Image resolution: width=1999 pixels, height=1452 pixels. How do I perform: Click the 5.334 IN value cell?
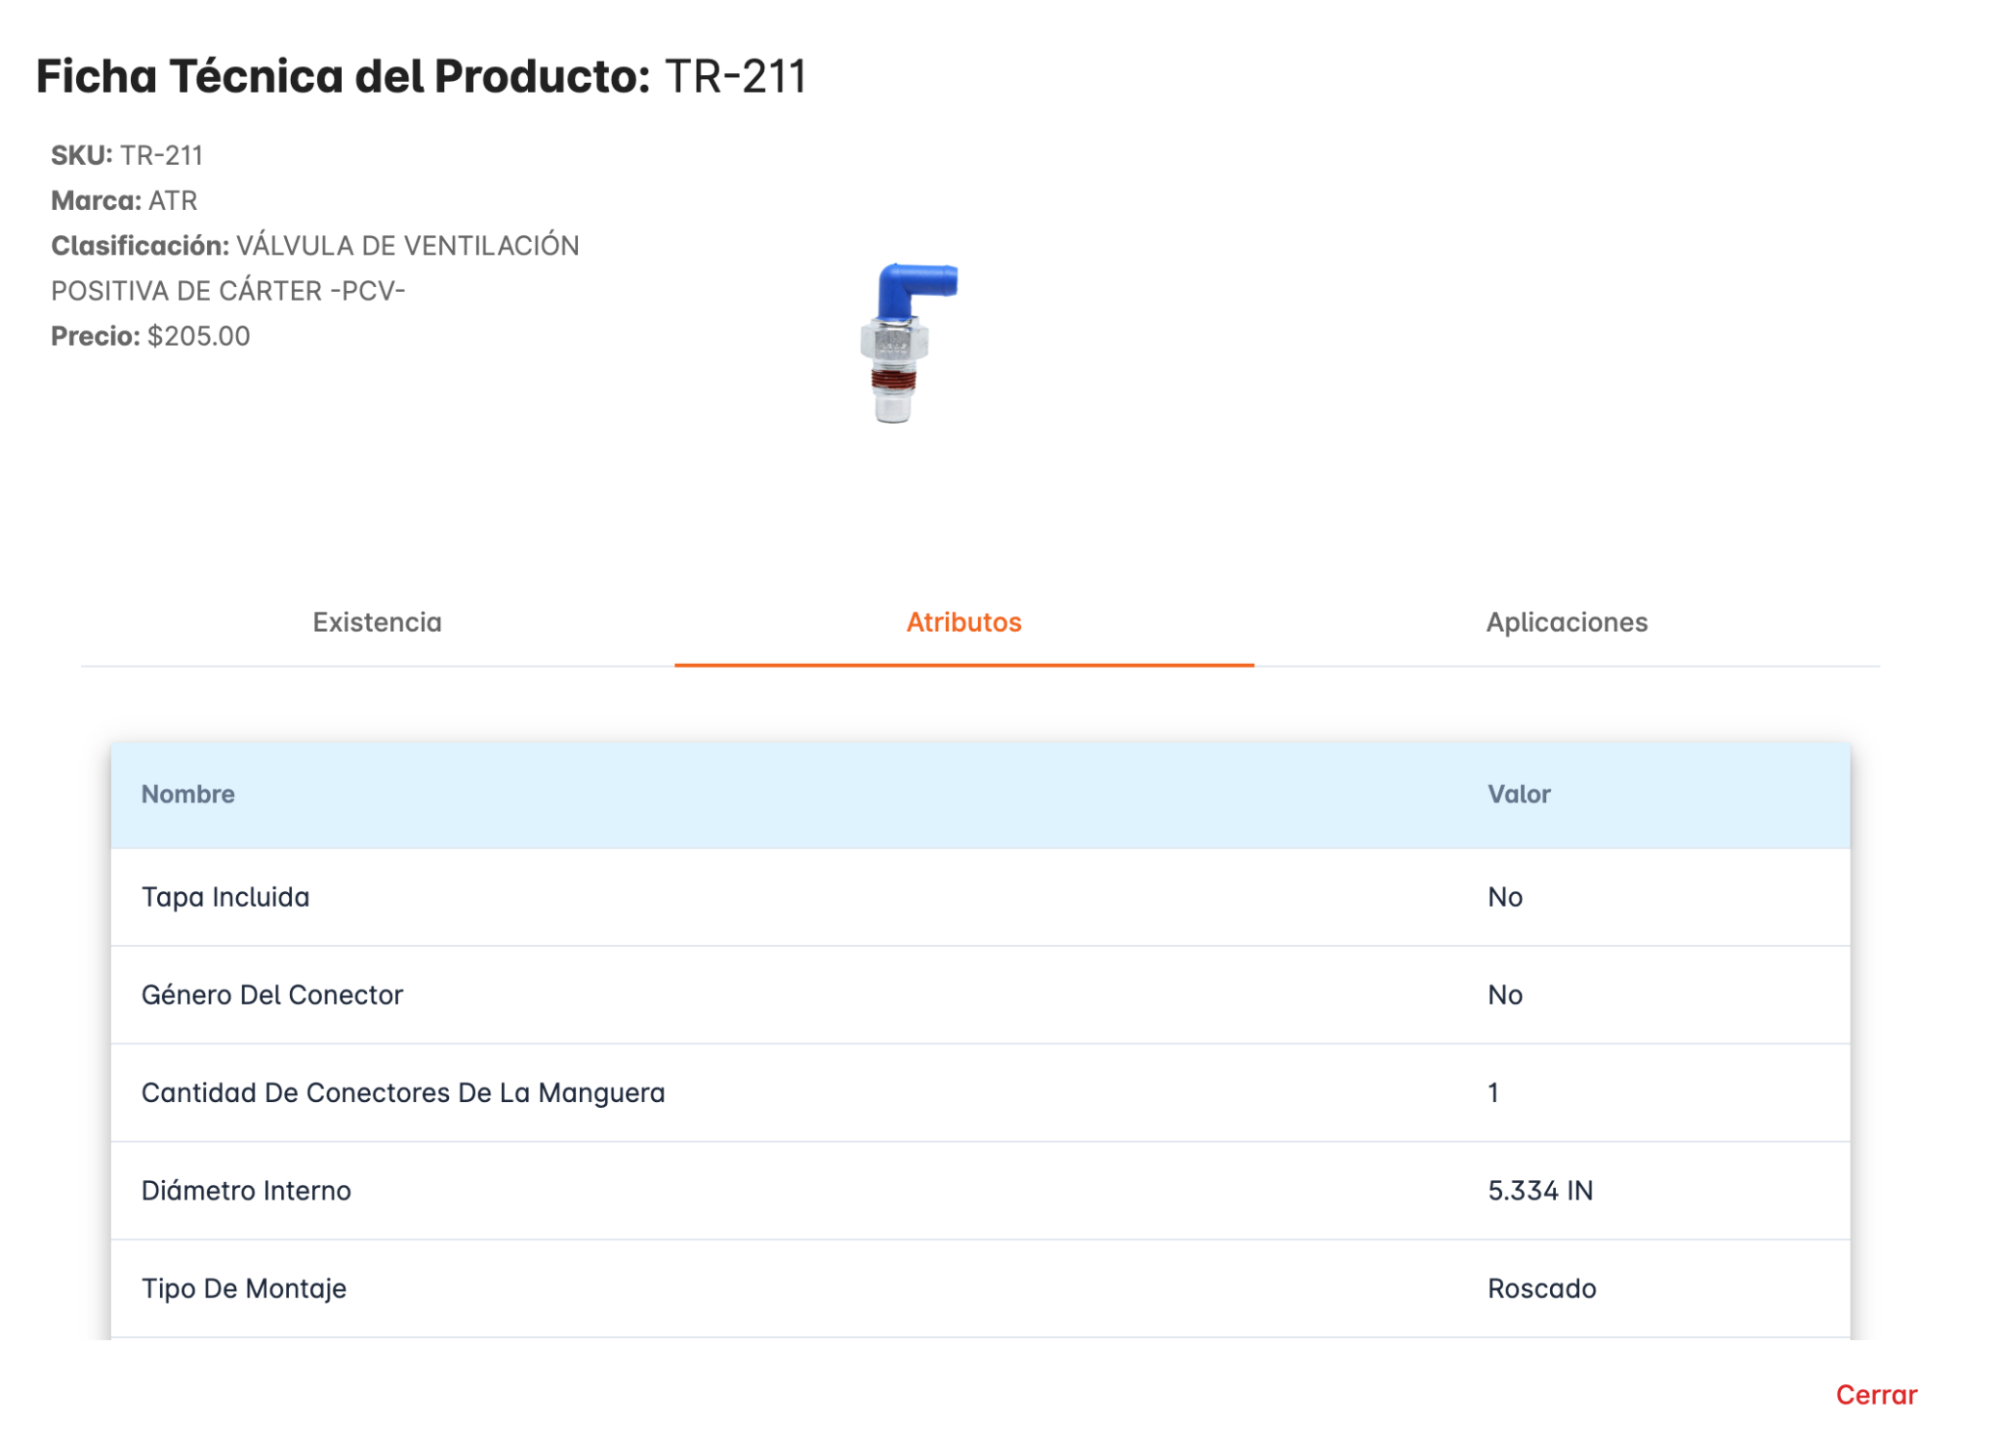point(1540,1191)
